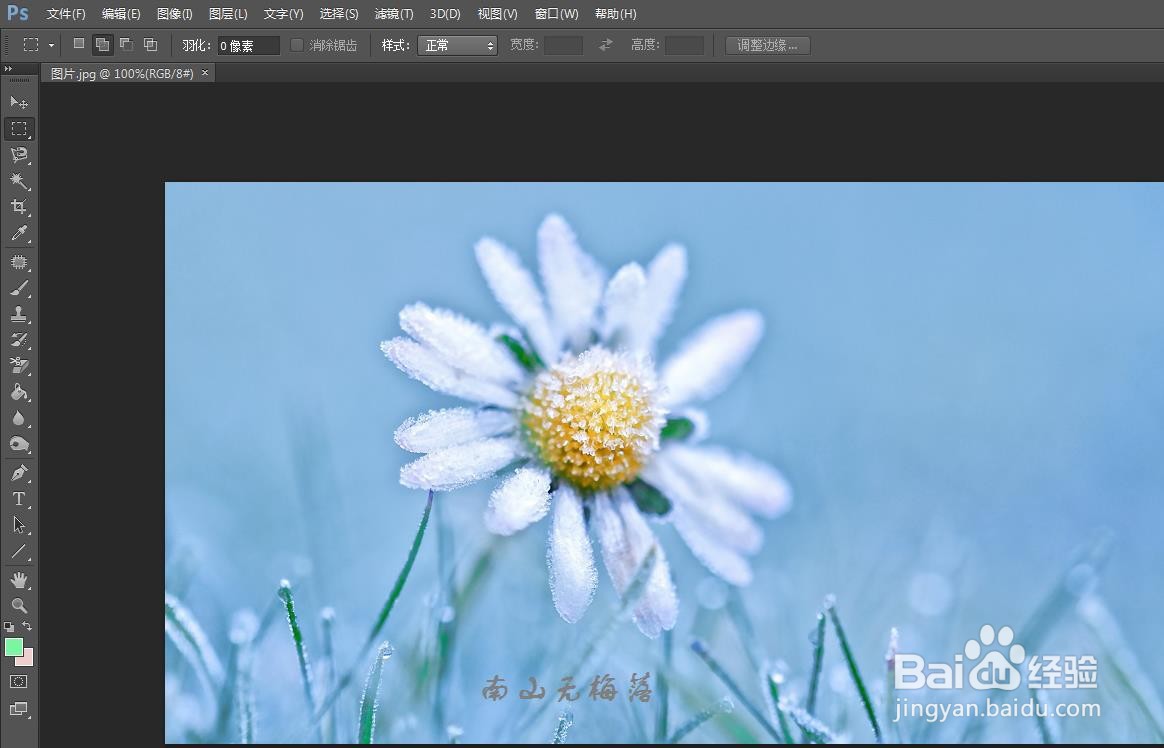Choose Add to Selection mode
1164x748 pixels.
coord(102,45)
